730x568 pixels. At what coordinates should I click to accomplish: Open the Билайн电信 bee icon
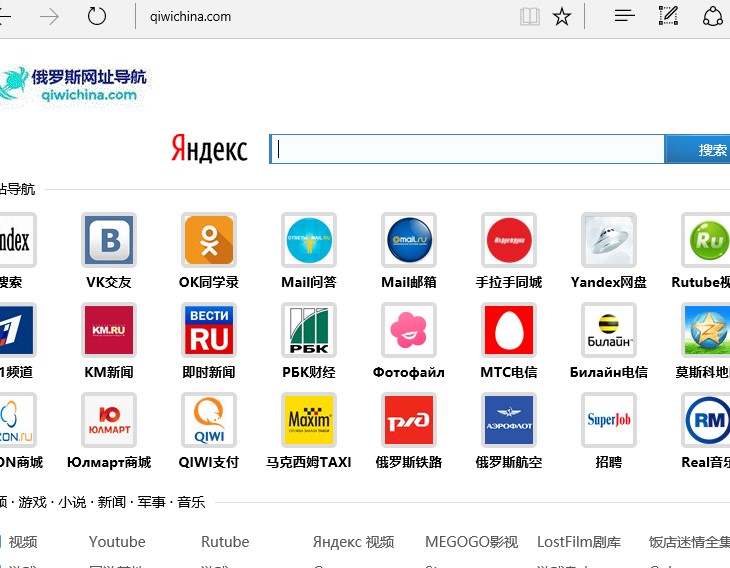coord(609,330)
